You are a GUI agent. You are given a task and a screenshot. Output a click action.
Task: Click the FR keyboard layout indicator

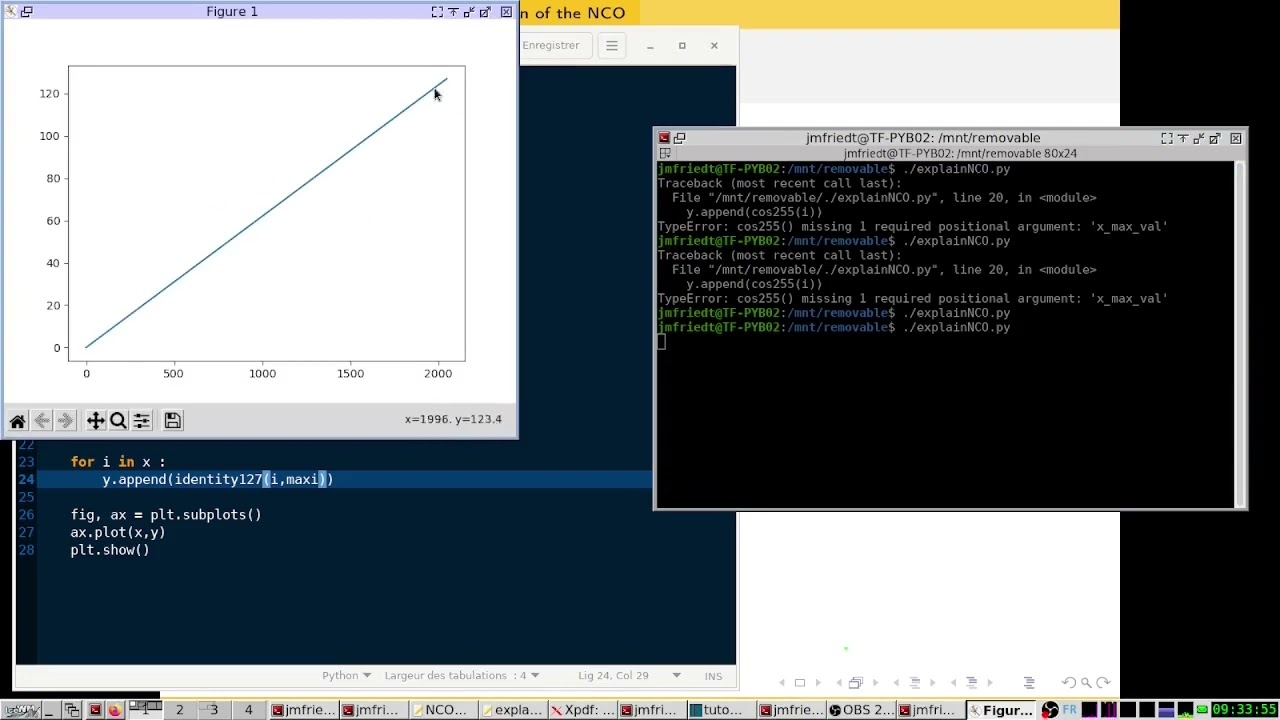tap(1070, 710)
